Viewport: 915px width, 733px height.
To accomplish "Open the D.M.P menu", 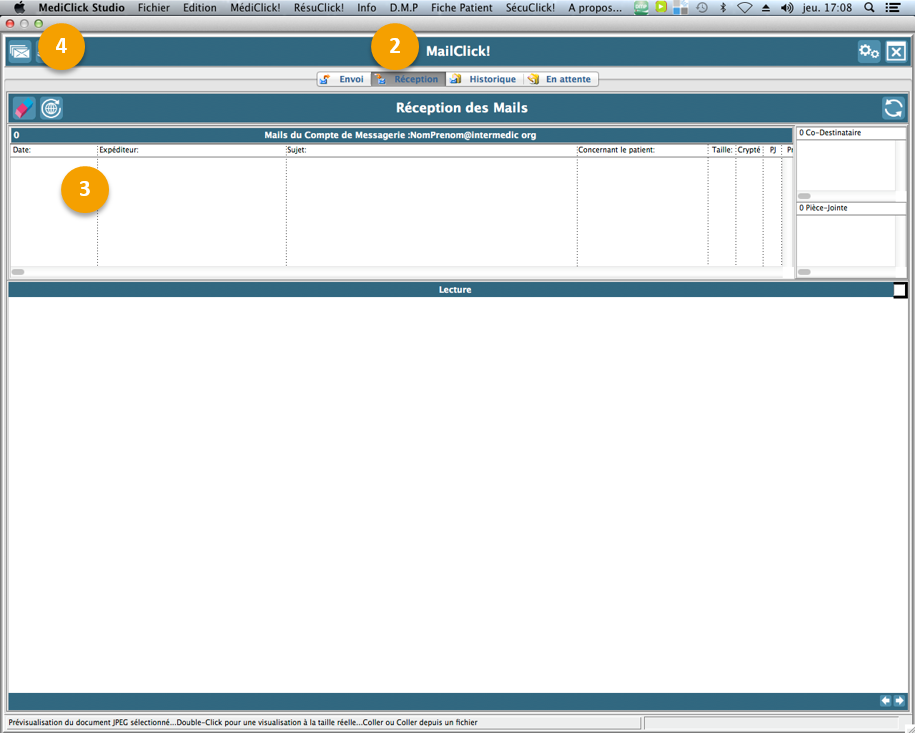I will coord(403,7).
